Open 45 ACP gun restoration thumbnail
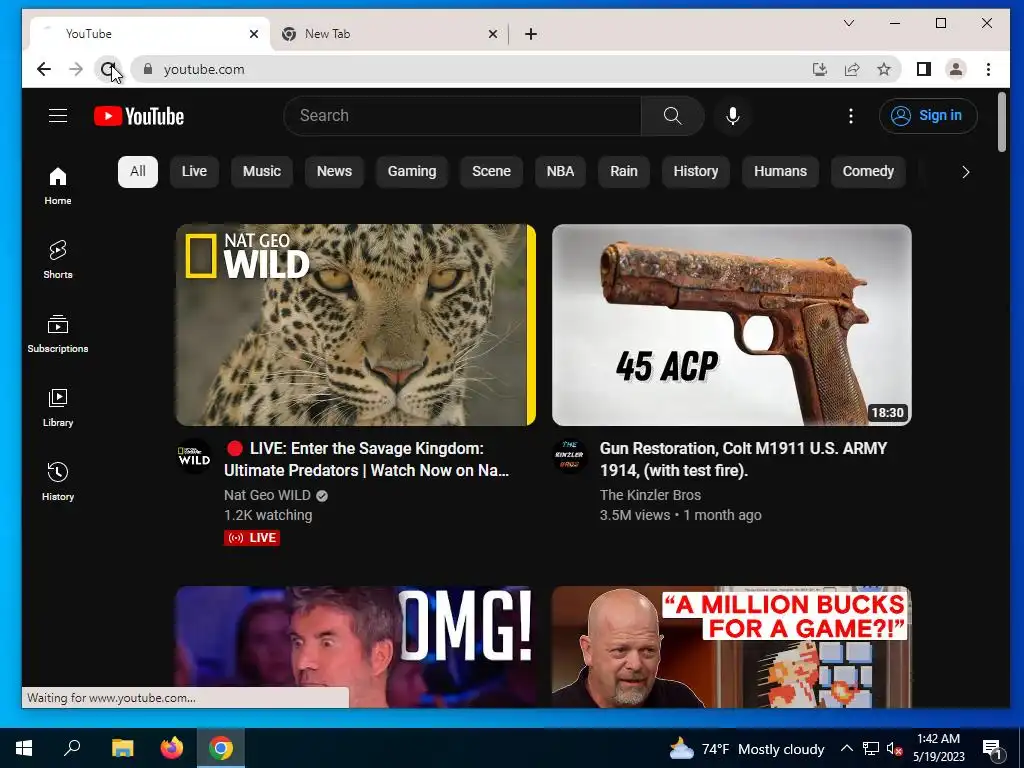The width and height of the screenshot is (1024, 768). (x=731, y=325)
